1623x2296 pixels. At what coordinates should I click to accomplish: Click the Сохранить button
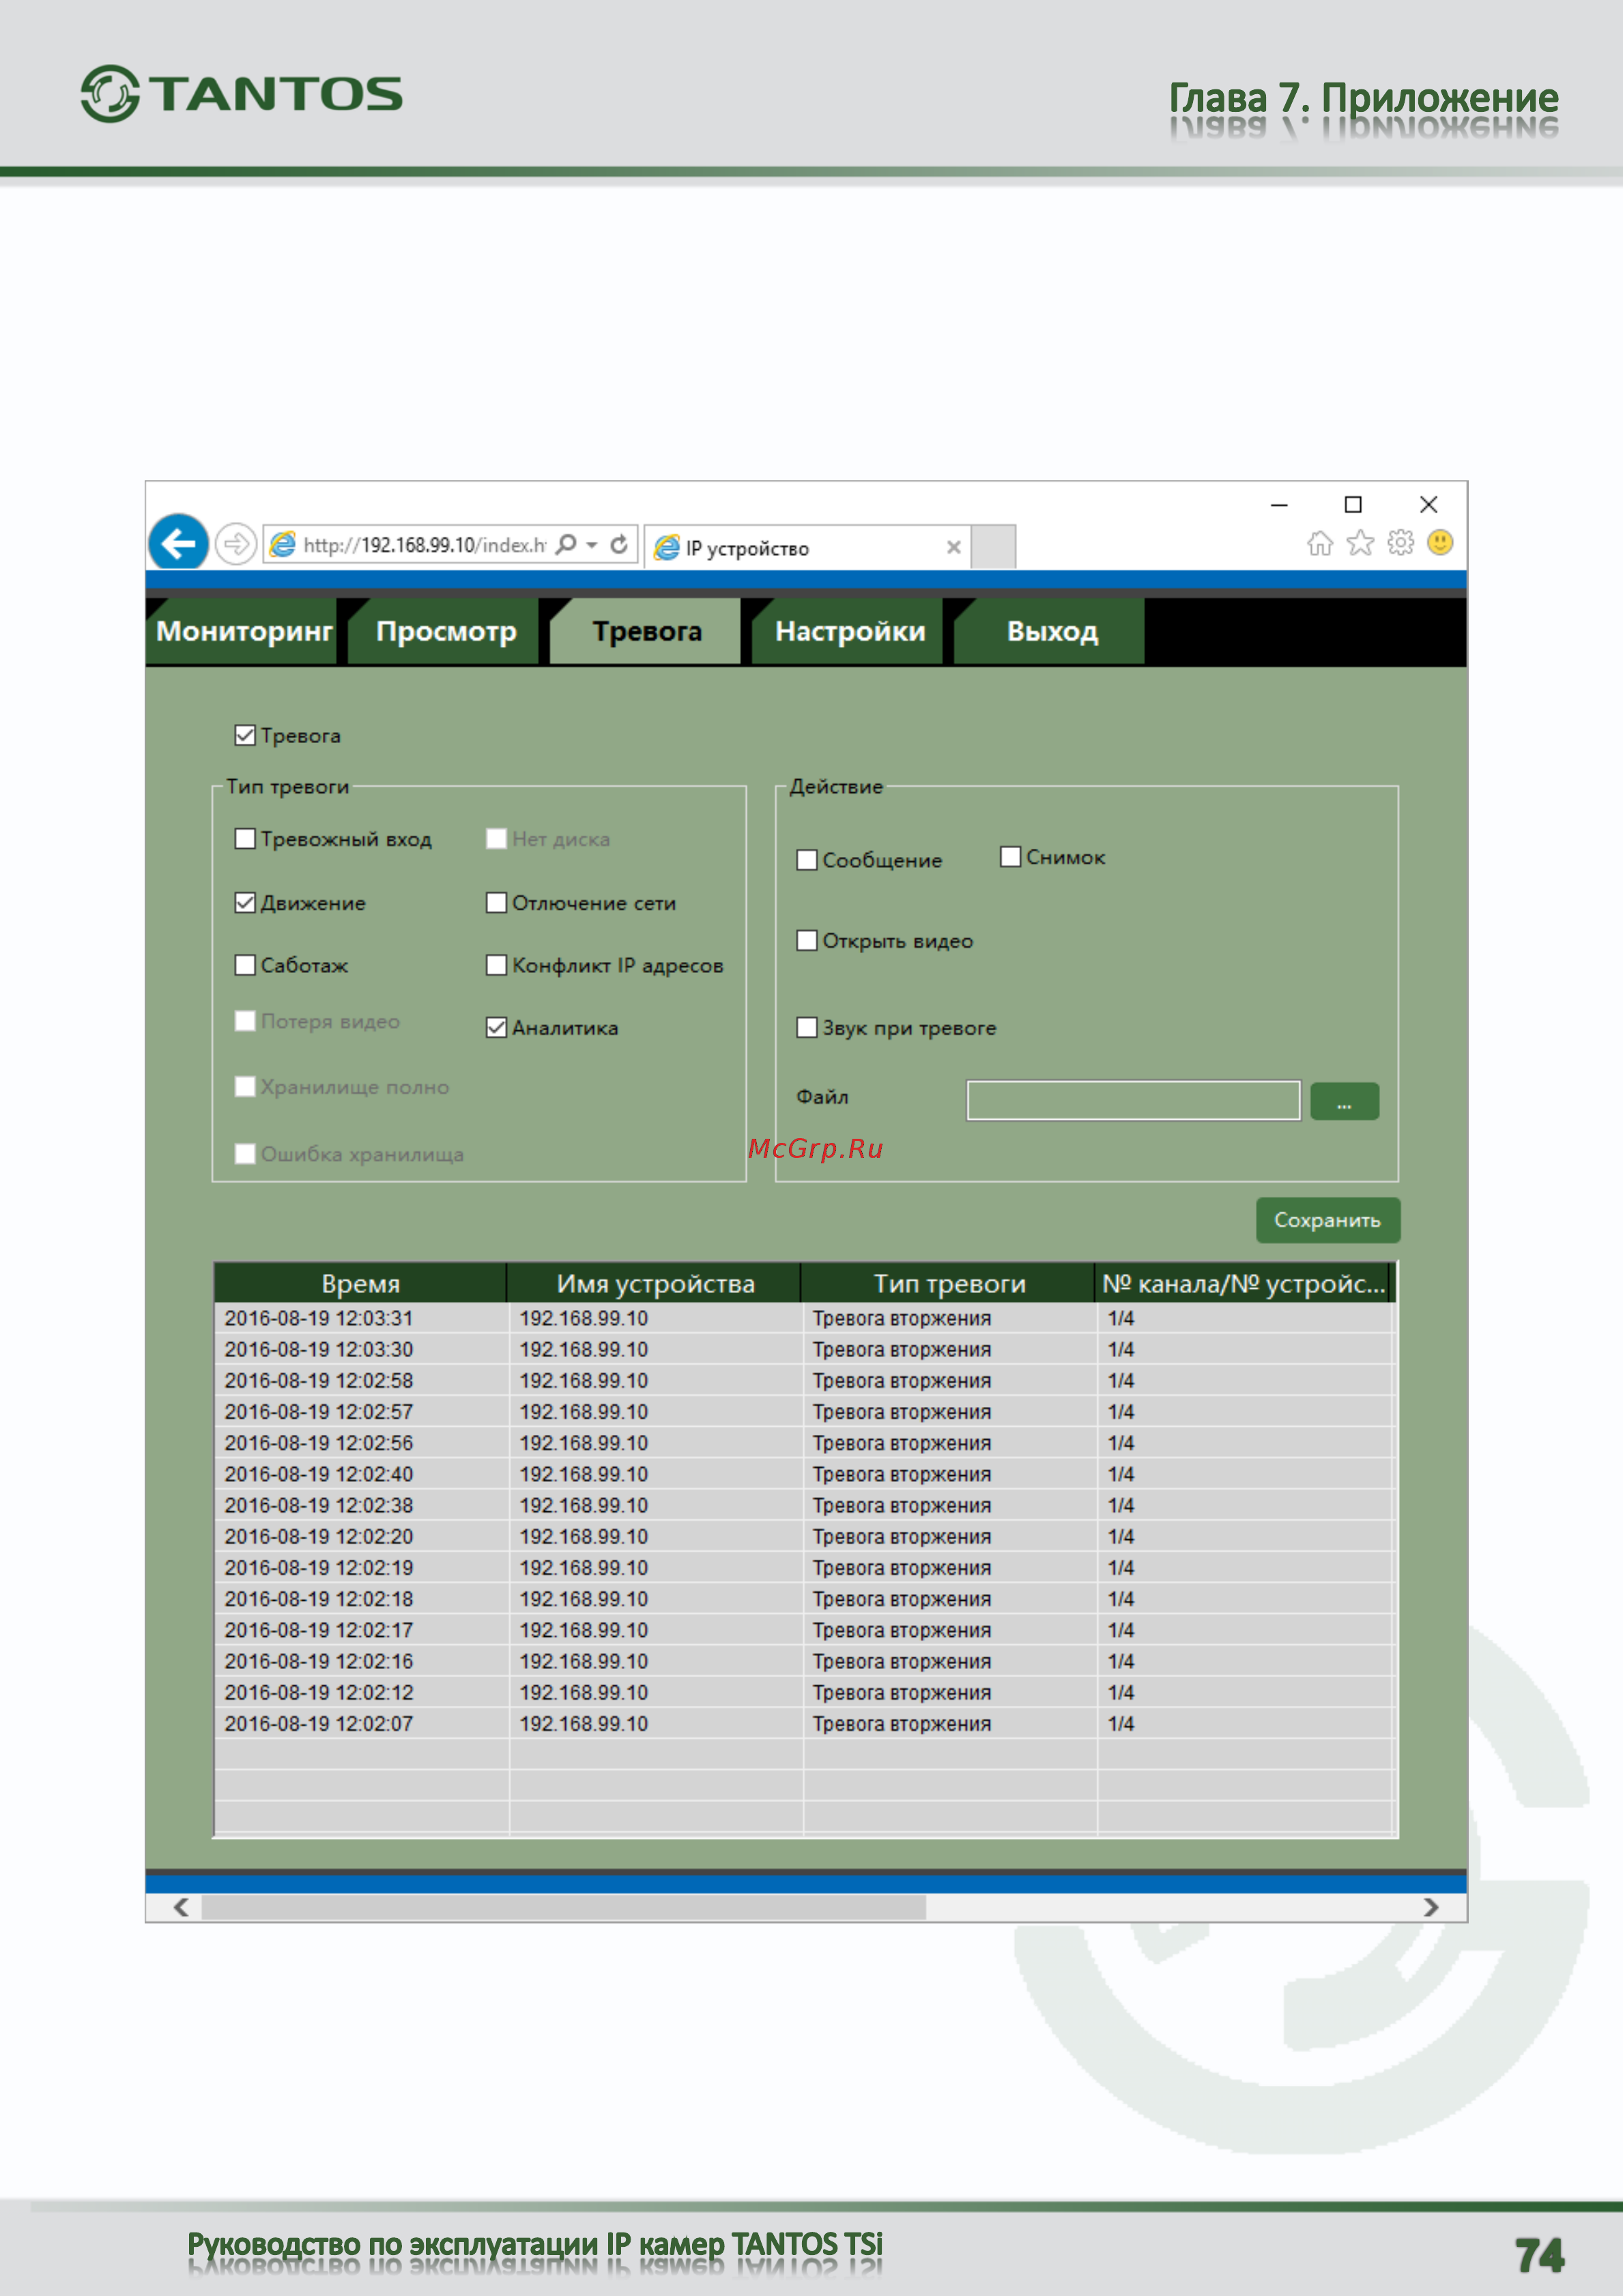pyautogui.click(x=1327, y=1220)
